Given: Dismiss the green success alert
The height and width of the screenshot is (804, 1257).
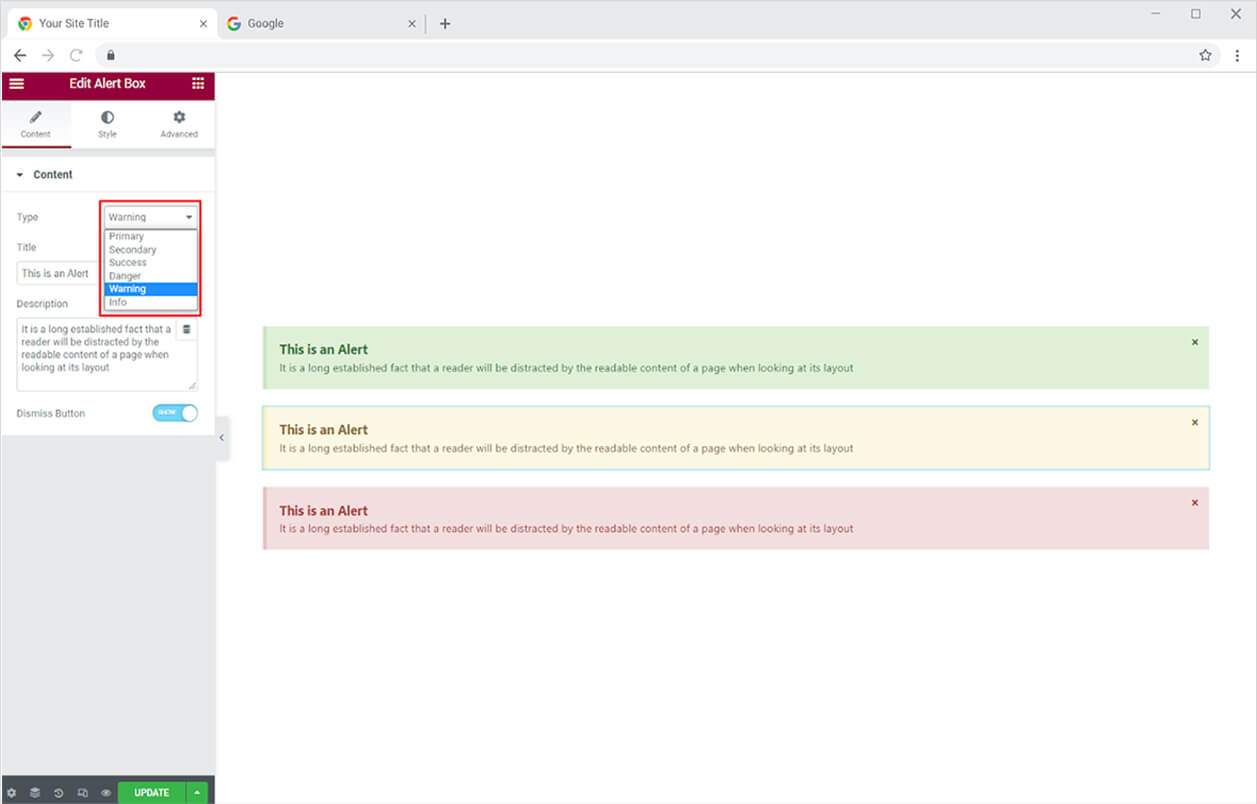Looking at the screenshot, I should pos(1194,341).
